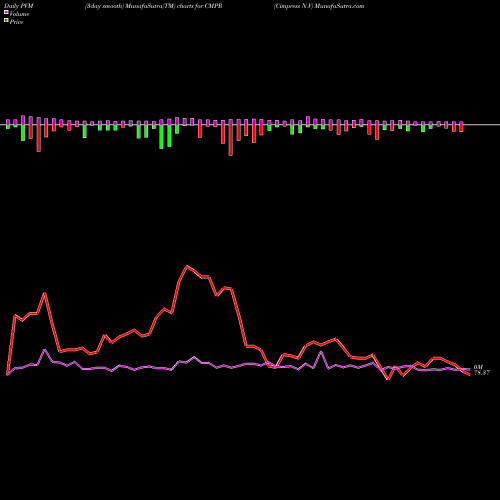
Task: Click the Volume legend label
Action: (19, 14)
